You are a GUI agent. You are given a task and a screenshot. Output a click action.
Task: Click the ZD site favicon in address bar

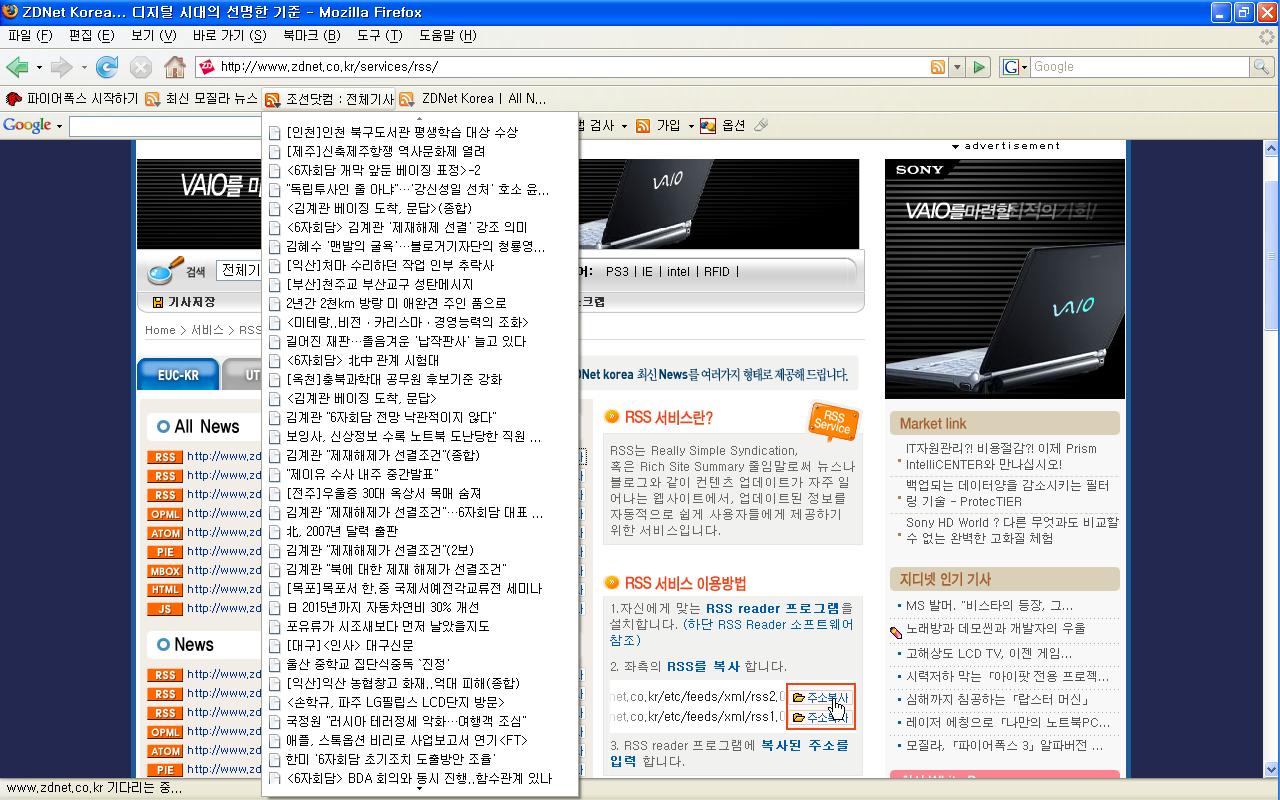[207, 67]
